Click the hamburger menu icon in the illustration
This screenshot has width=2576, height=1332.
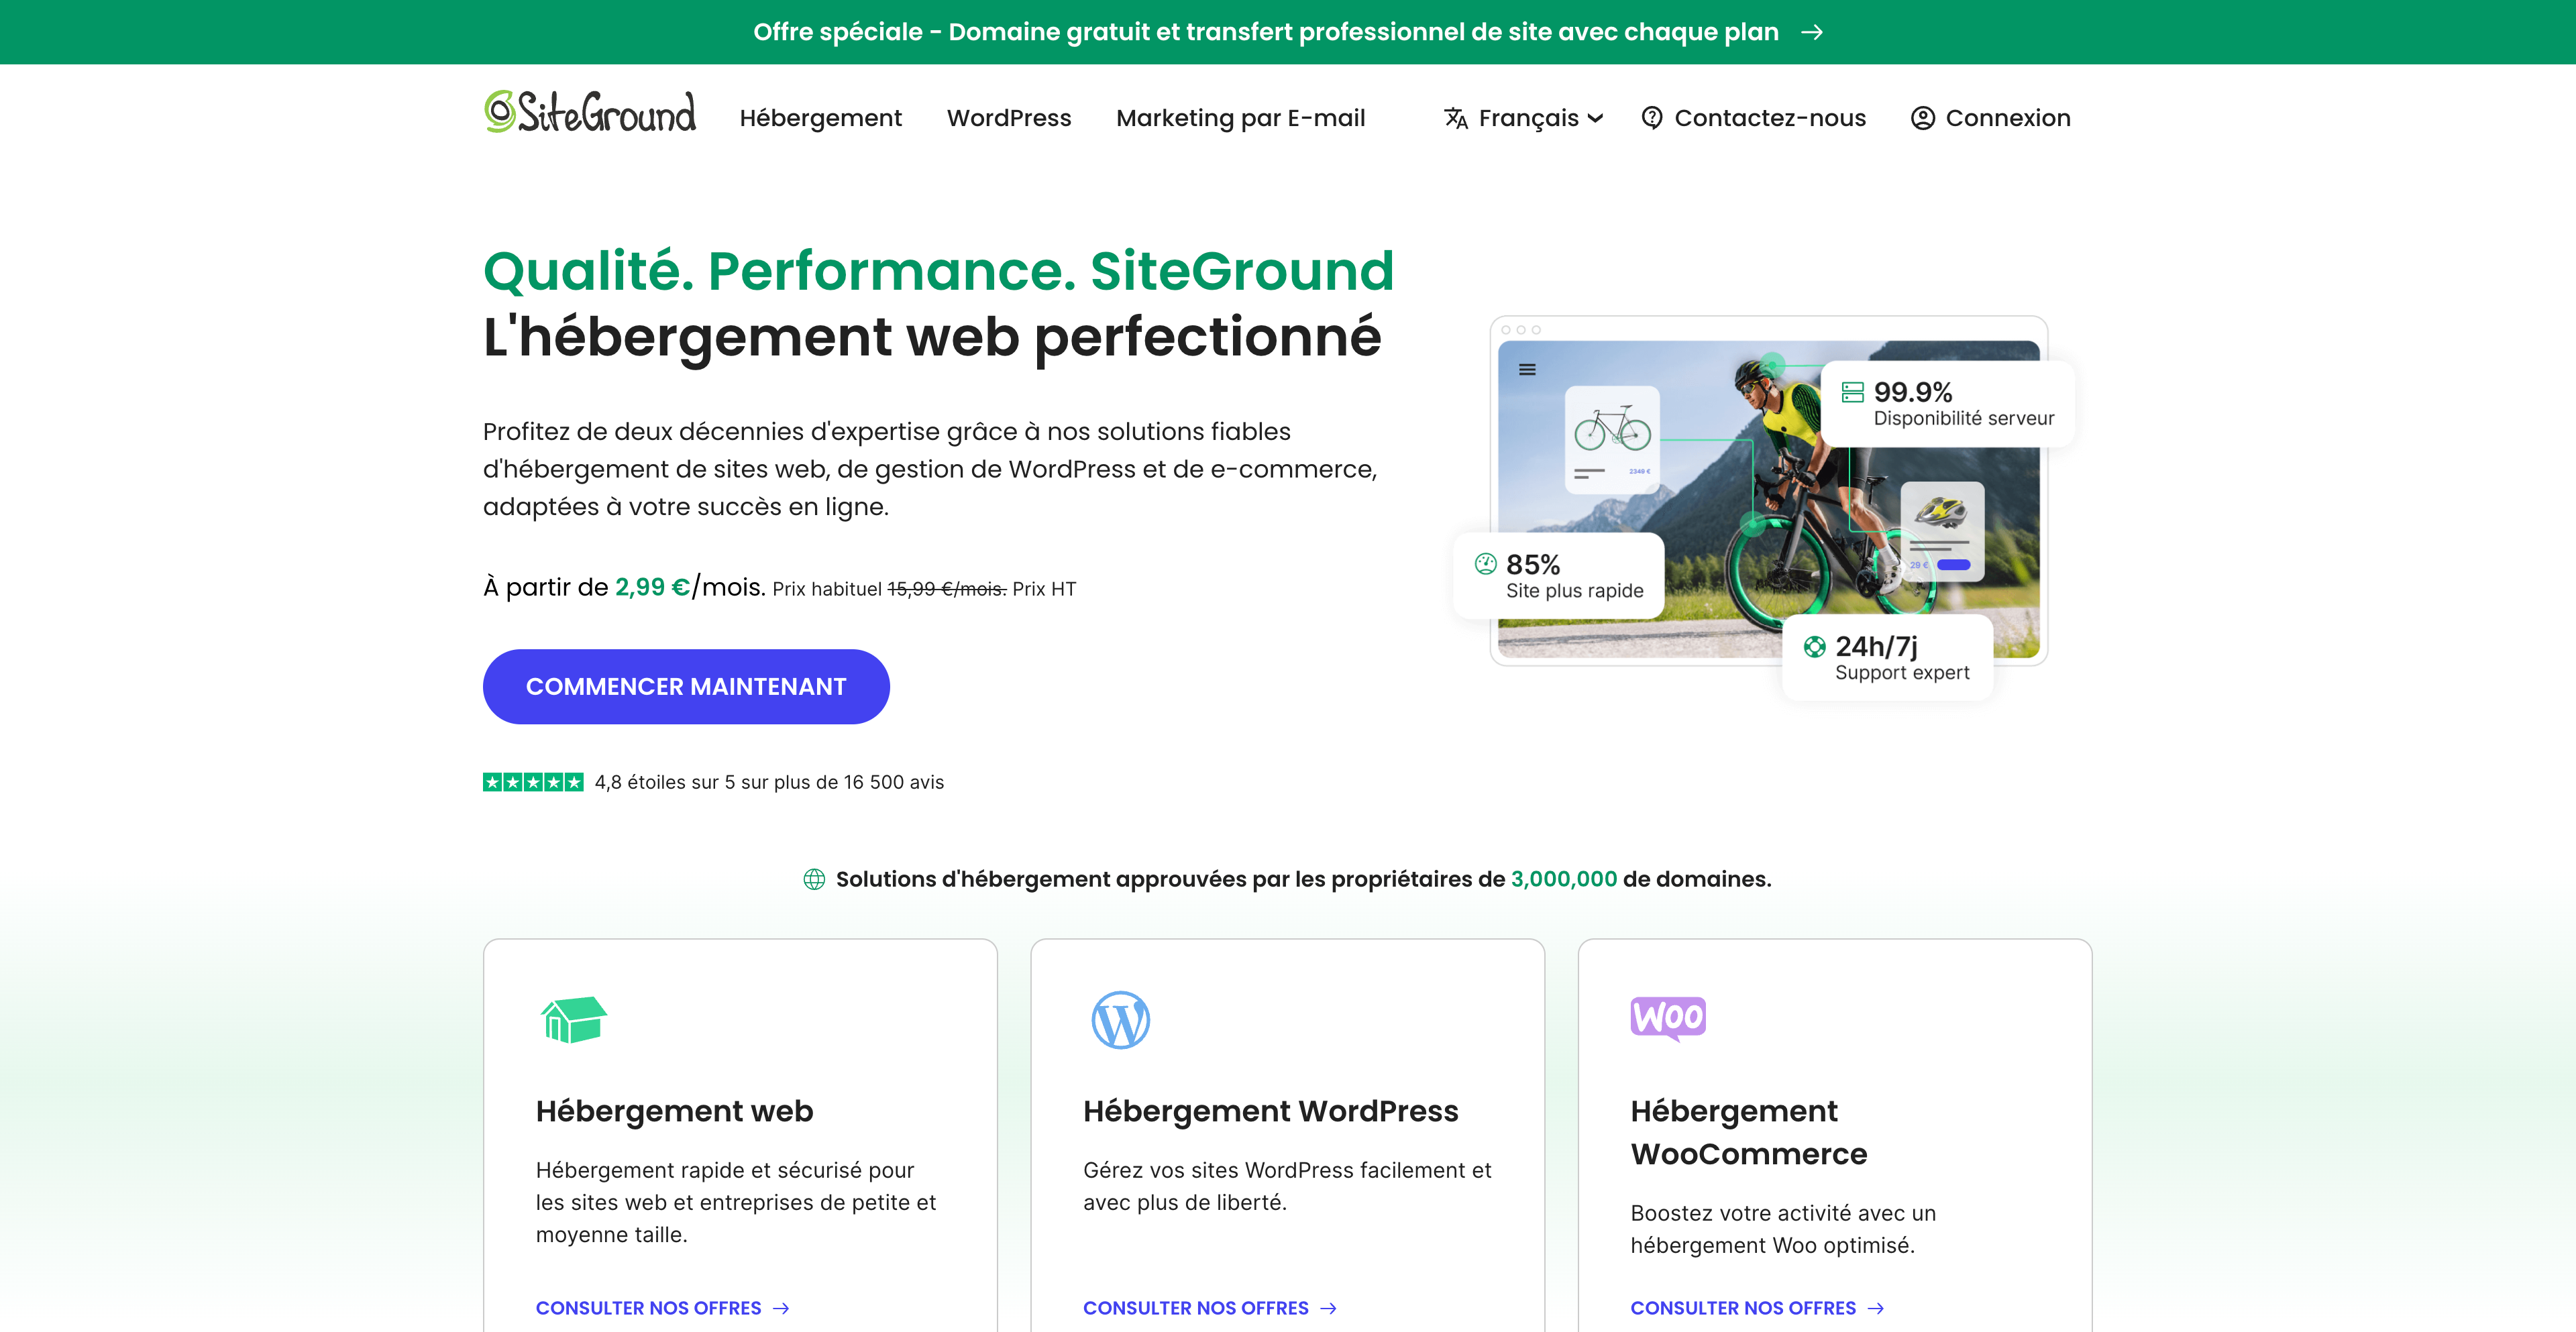pyautogui.click(x=1527, y=370)
